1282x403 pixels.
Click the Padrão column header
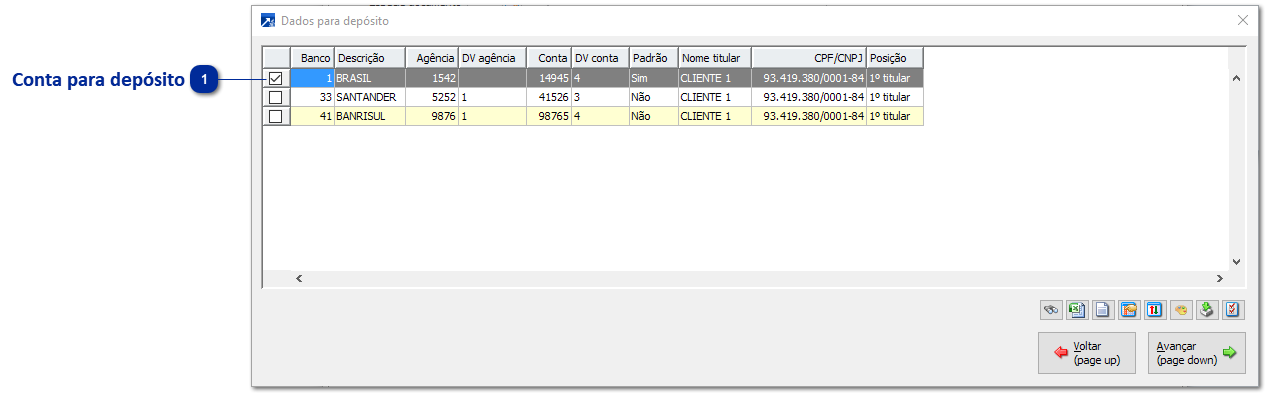[654, 58]
